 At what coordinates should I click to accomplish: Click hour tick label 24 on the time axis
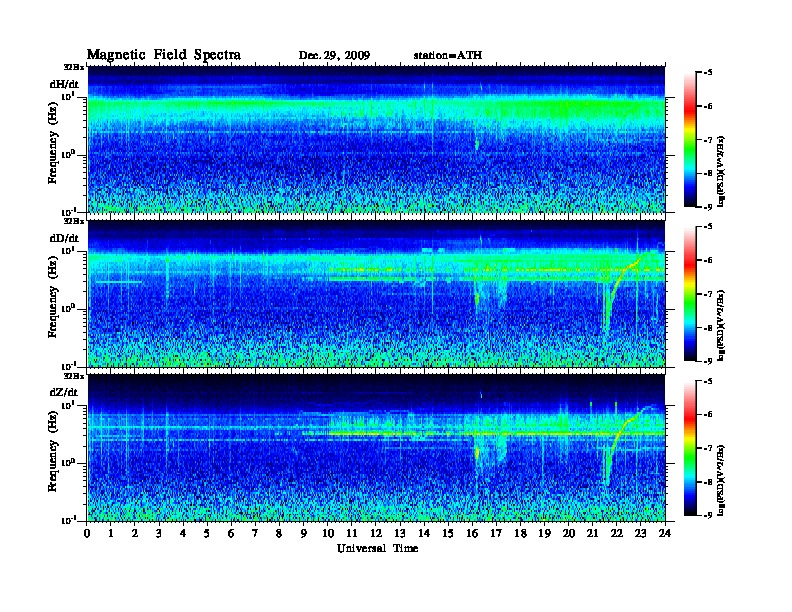(x=665, y=534)
